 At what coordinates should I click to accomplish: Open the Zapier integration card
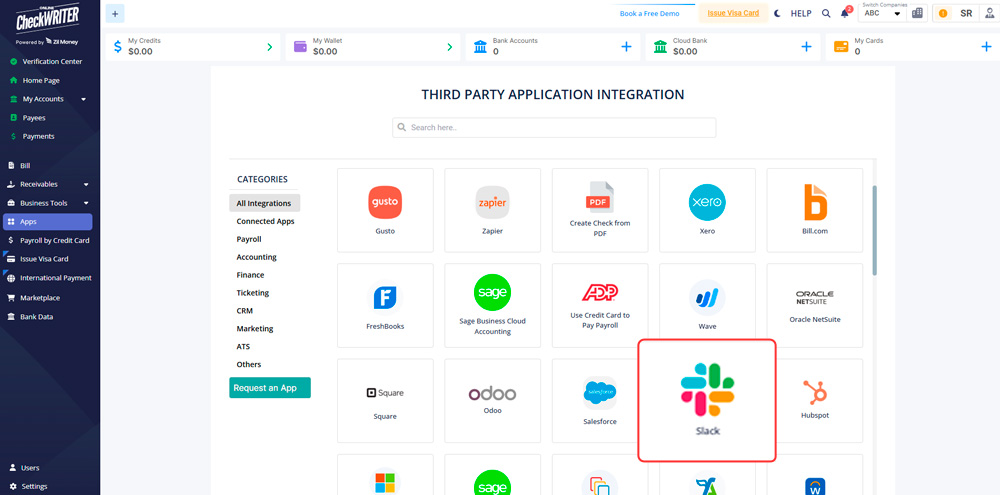(492, 210)
